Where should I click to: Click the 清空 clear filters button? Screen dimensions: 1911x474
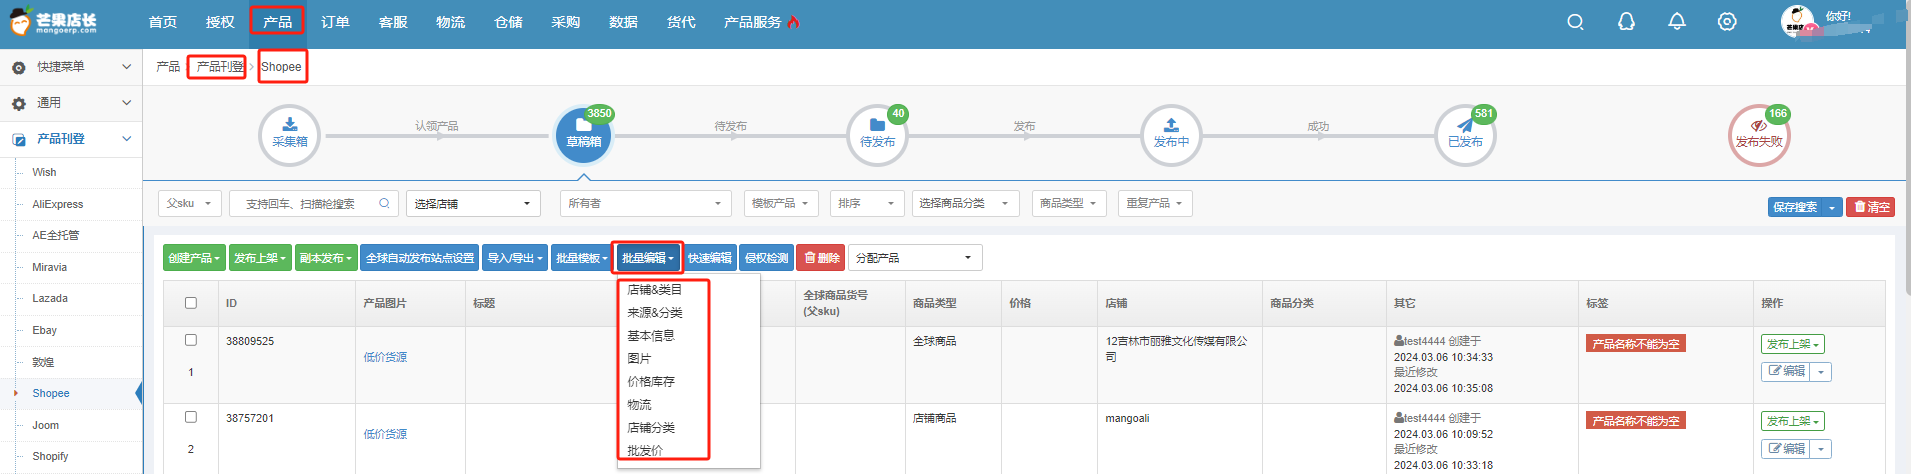1871,207
